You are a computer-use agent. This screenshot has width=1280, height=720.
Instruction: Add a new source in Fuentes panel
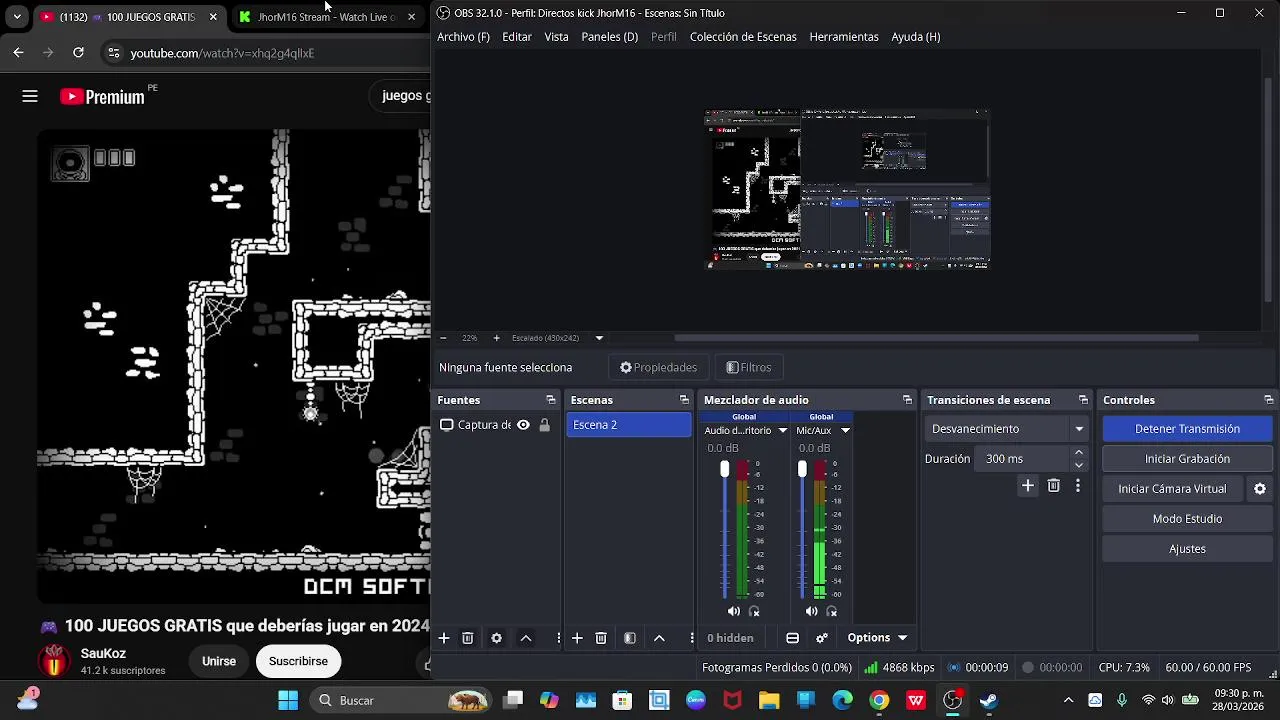point(444,638)
